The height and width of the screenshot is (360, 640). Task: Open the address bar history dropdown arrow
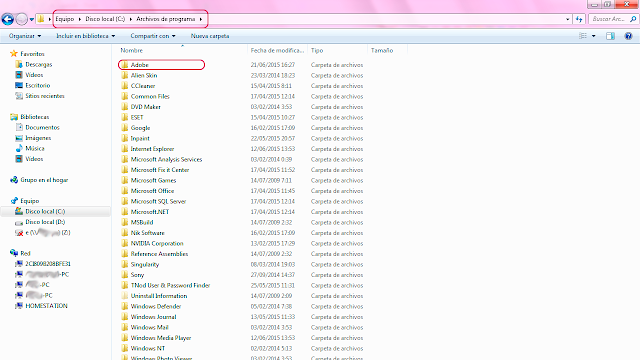point(568,19)
